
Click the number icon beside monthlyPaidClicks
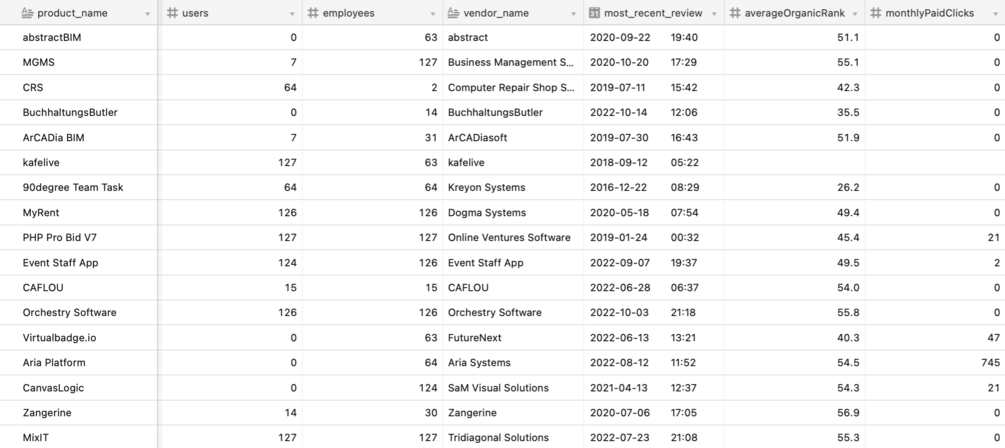pos(876,13)
